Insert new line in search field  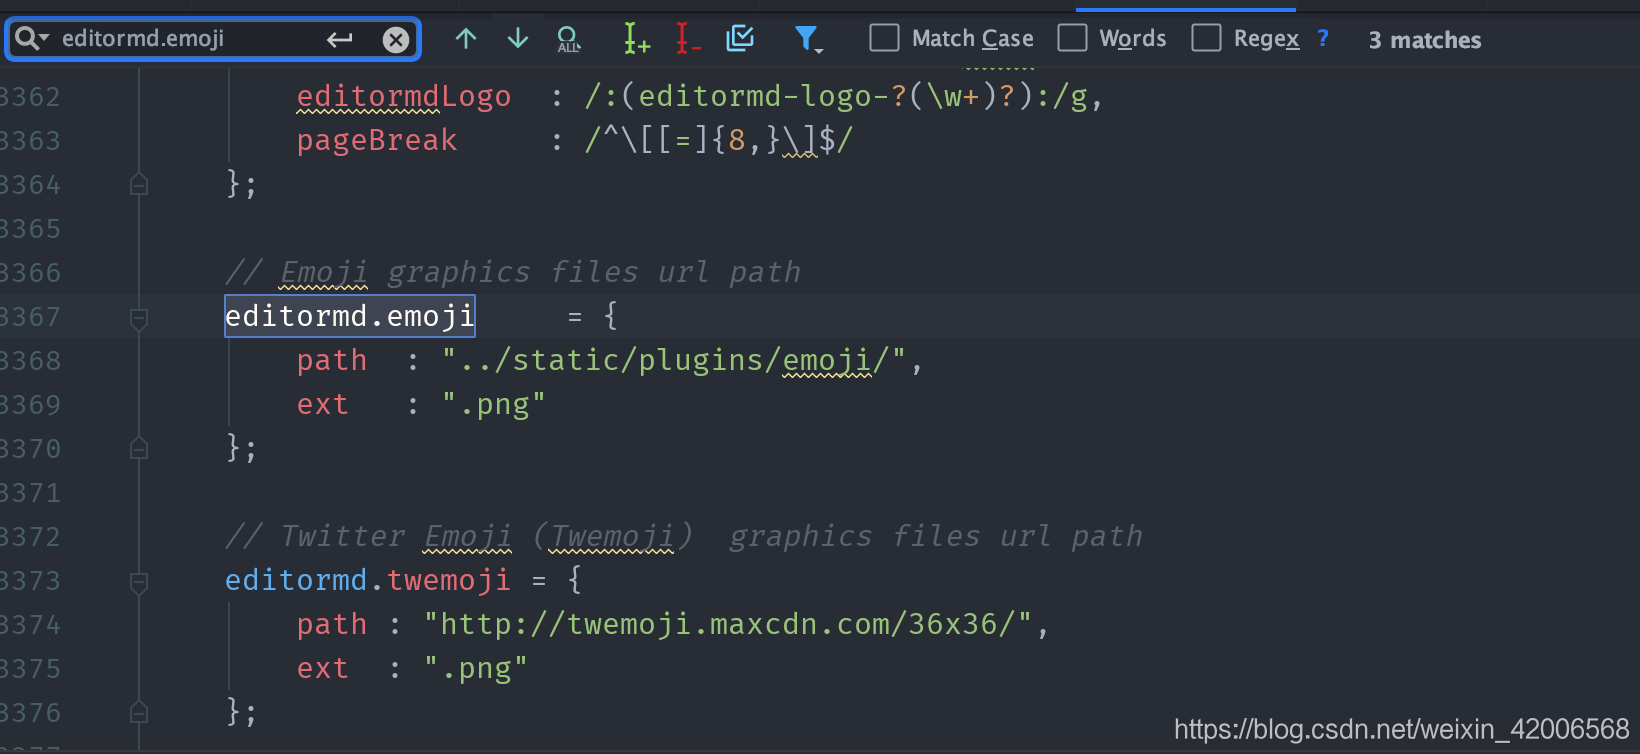coord(340,39)
